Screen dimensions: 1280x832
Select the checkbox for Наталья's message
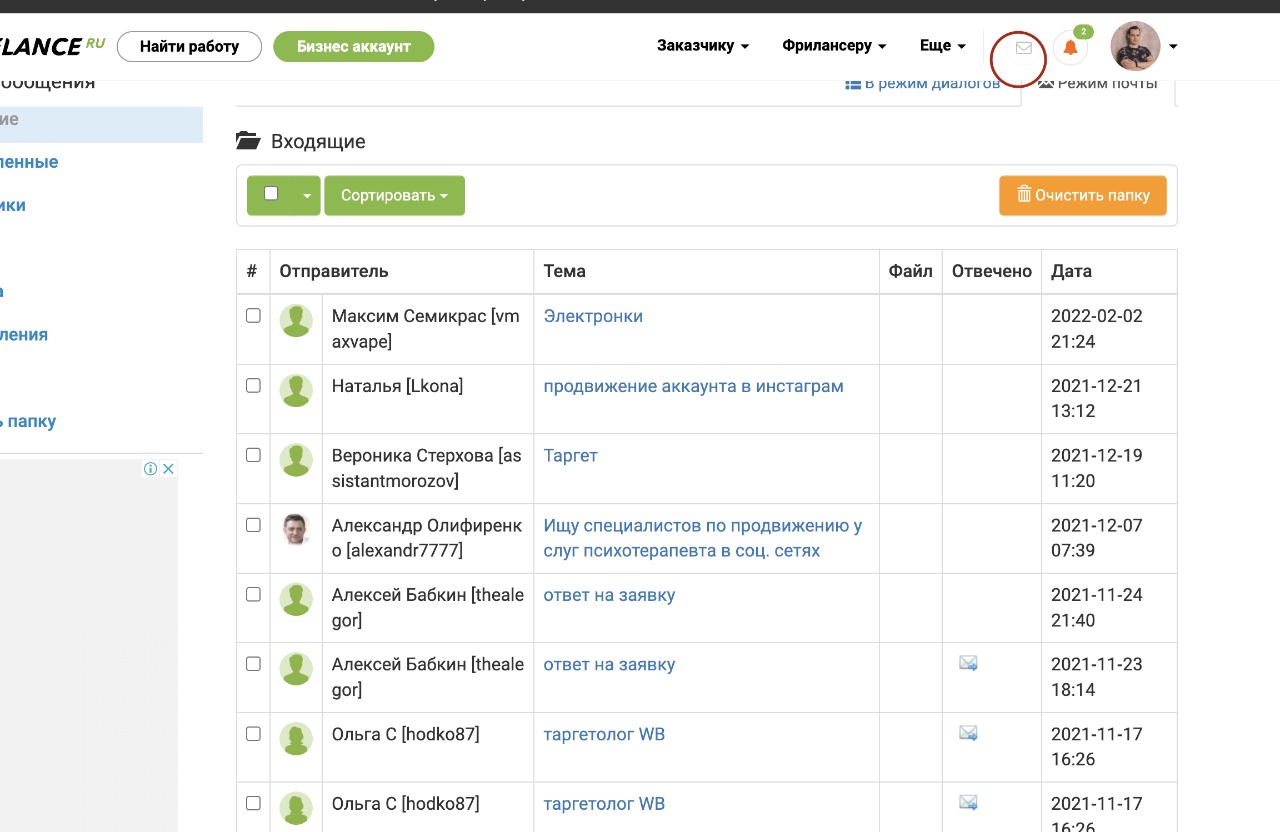[x=253, y=385]
